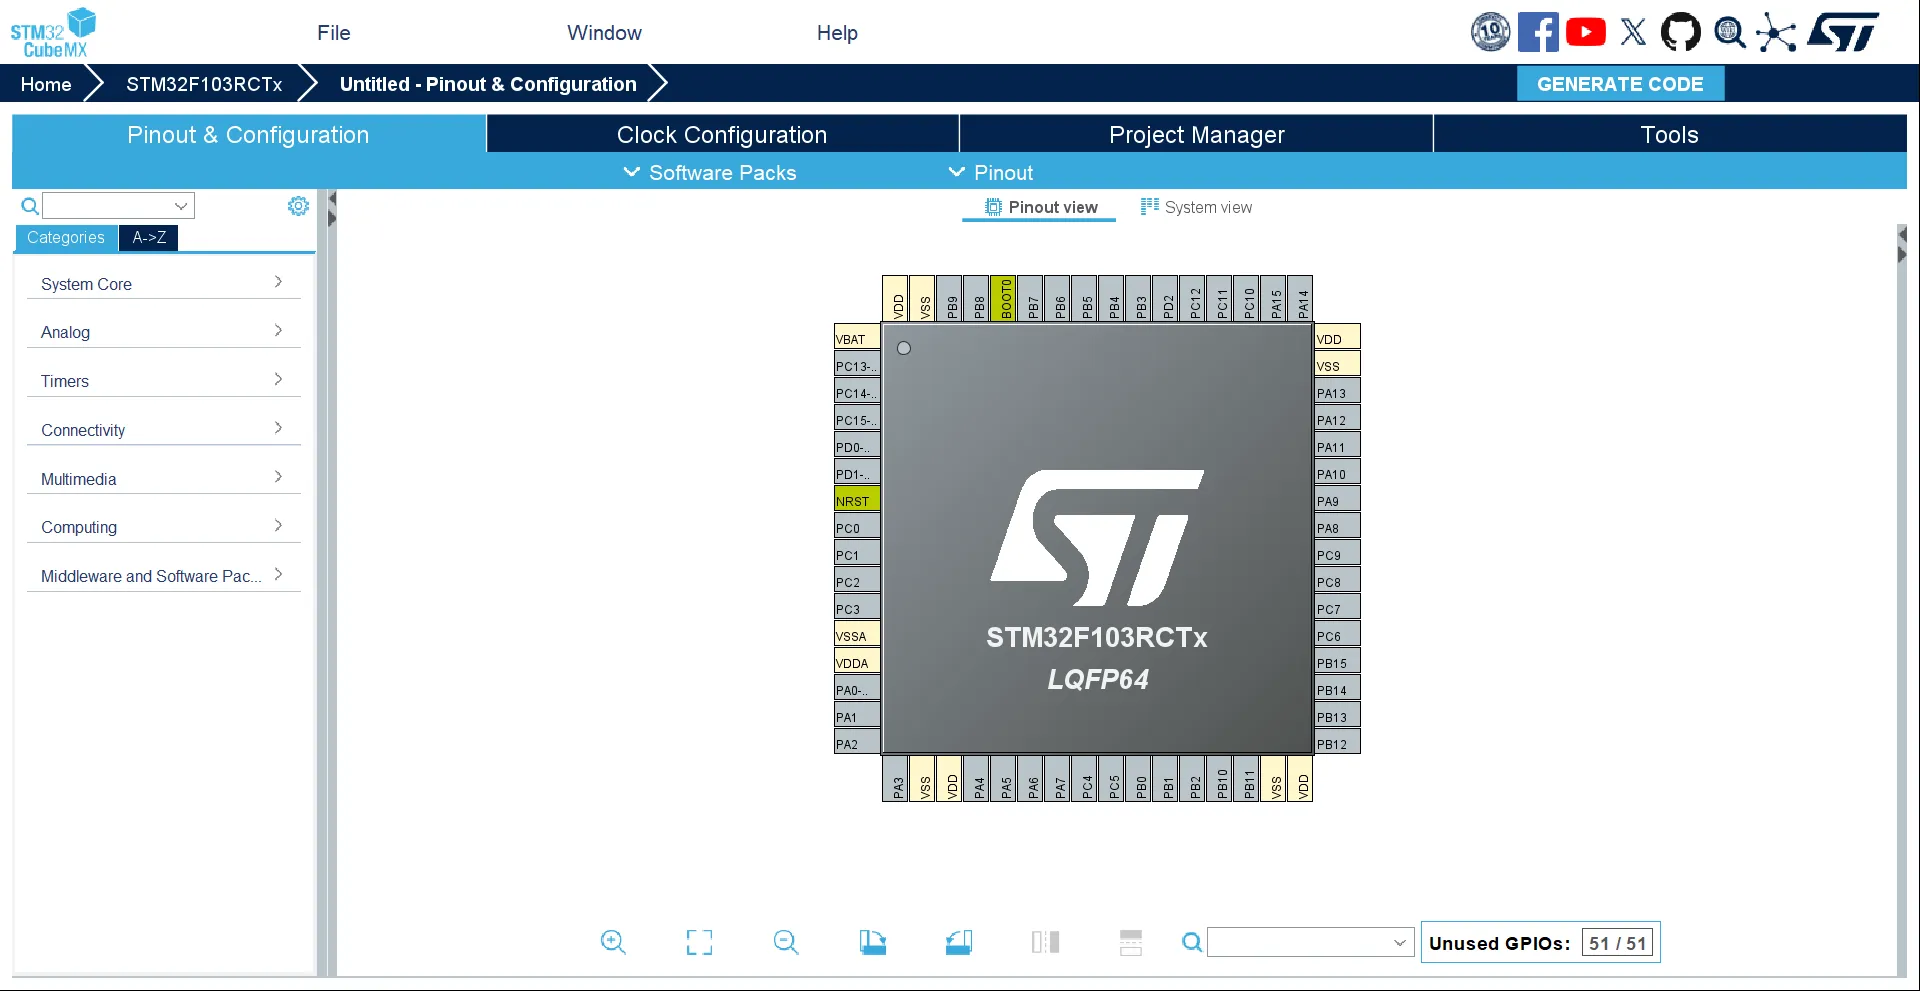Zoom in on the chip pinout view
The width and height of the screenshot is (1920, 991).
point(614,942)
